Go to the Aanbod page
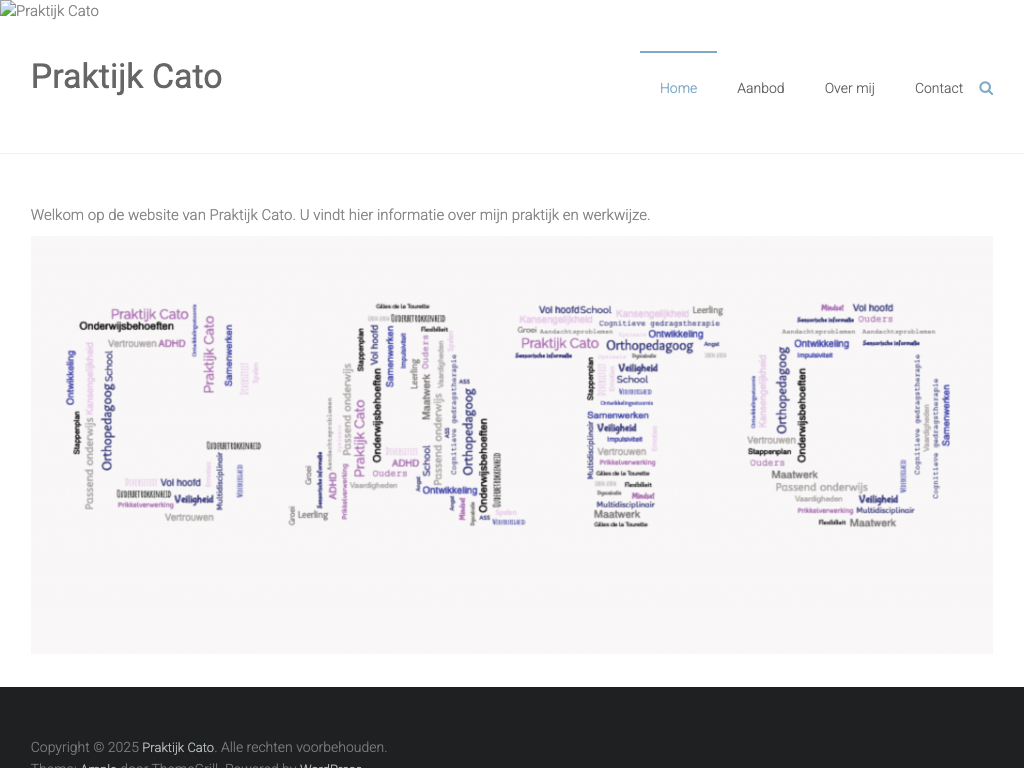Viewport: 1024px width, 768px height. (x=760, y=88)
